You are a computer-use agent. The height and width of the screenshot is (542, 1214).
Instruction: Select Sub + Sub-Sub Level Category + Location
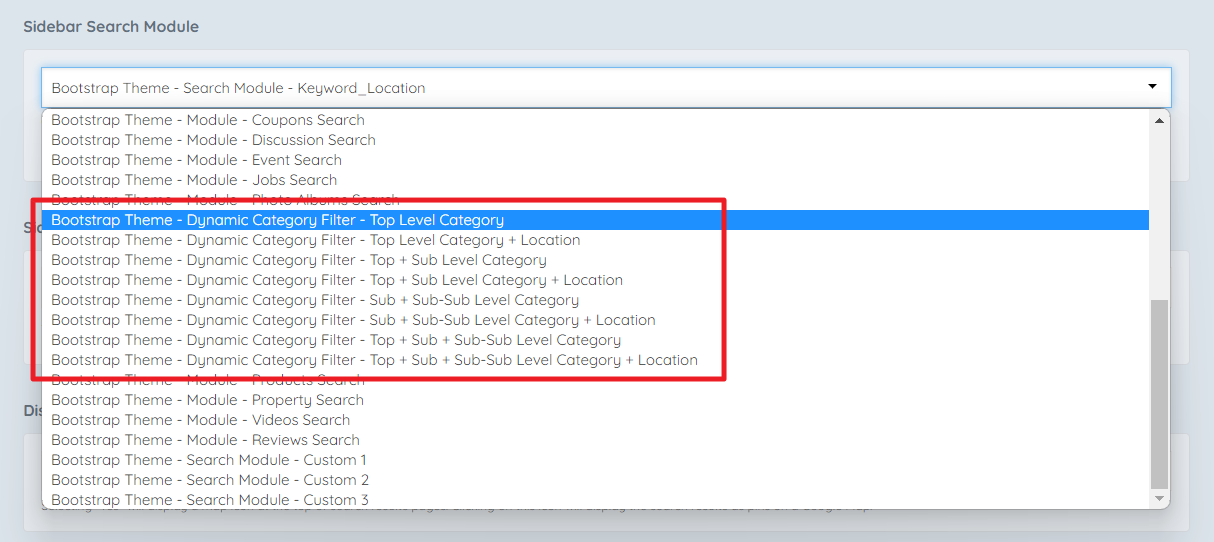click(596, 320)
